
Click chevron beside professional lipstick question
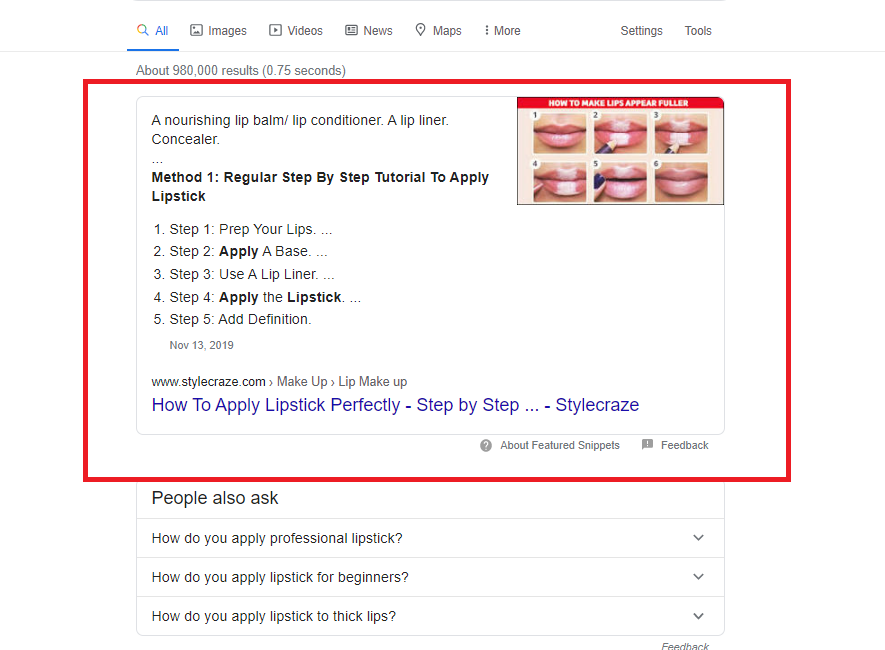point(698,538)
